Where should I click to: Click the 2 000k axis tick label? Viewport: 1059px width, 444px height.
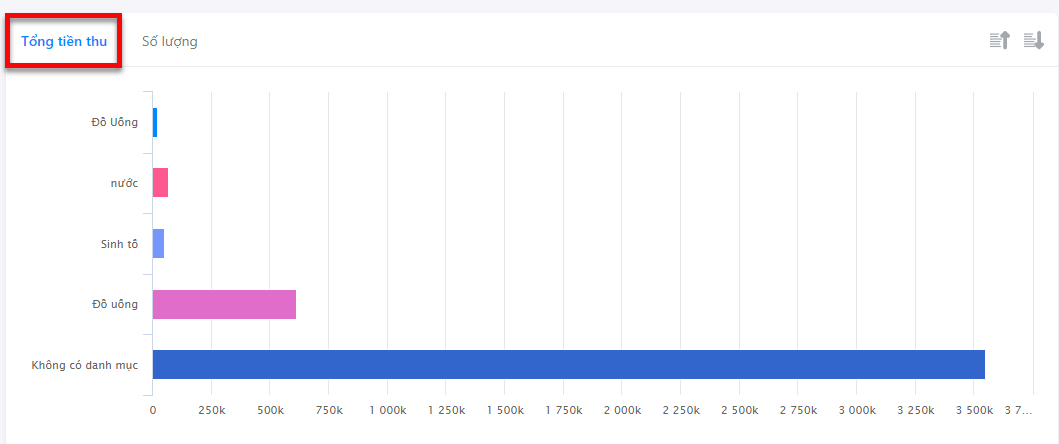(x=622, y=410)
